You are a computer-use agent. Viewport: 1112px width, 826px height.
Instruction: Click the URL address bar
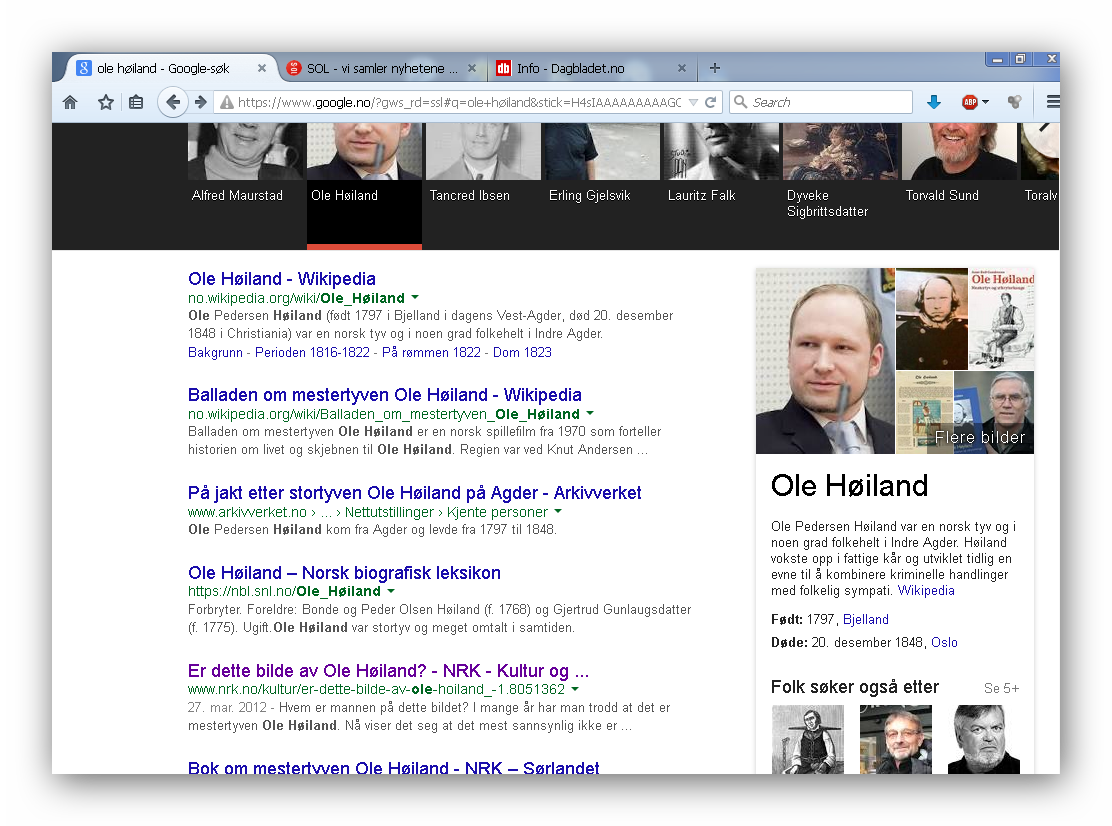click(x=460, y=102)
